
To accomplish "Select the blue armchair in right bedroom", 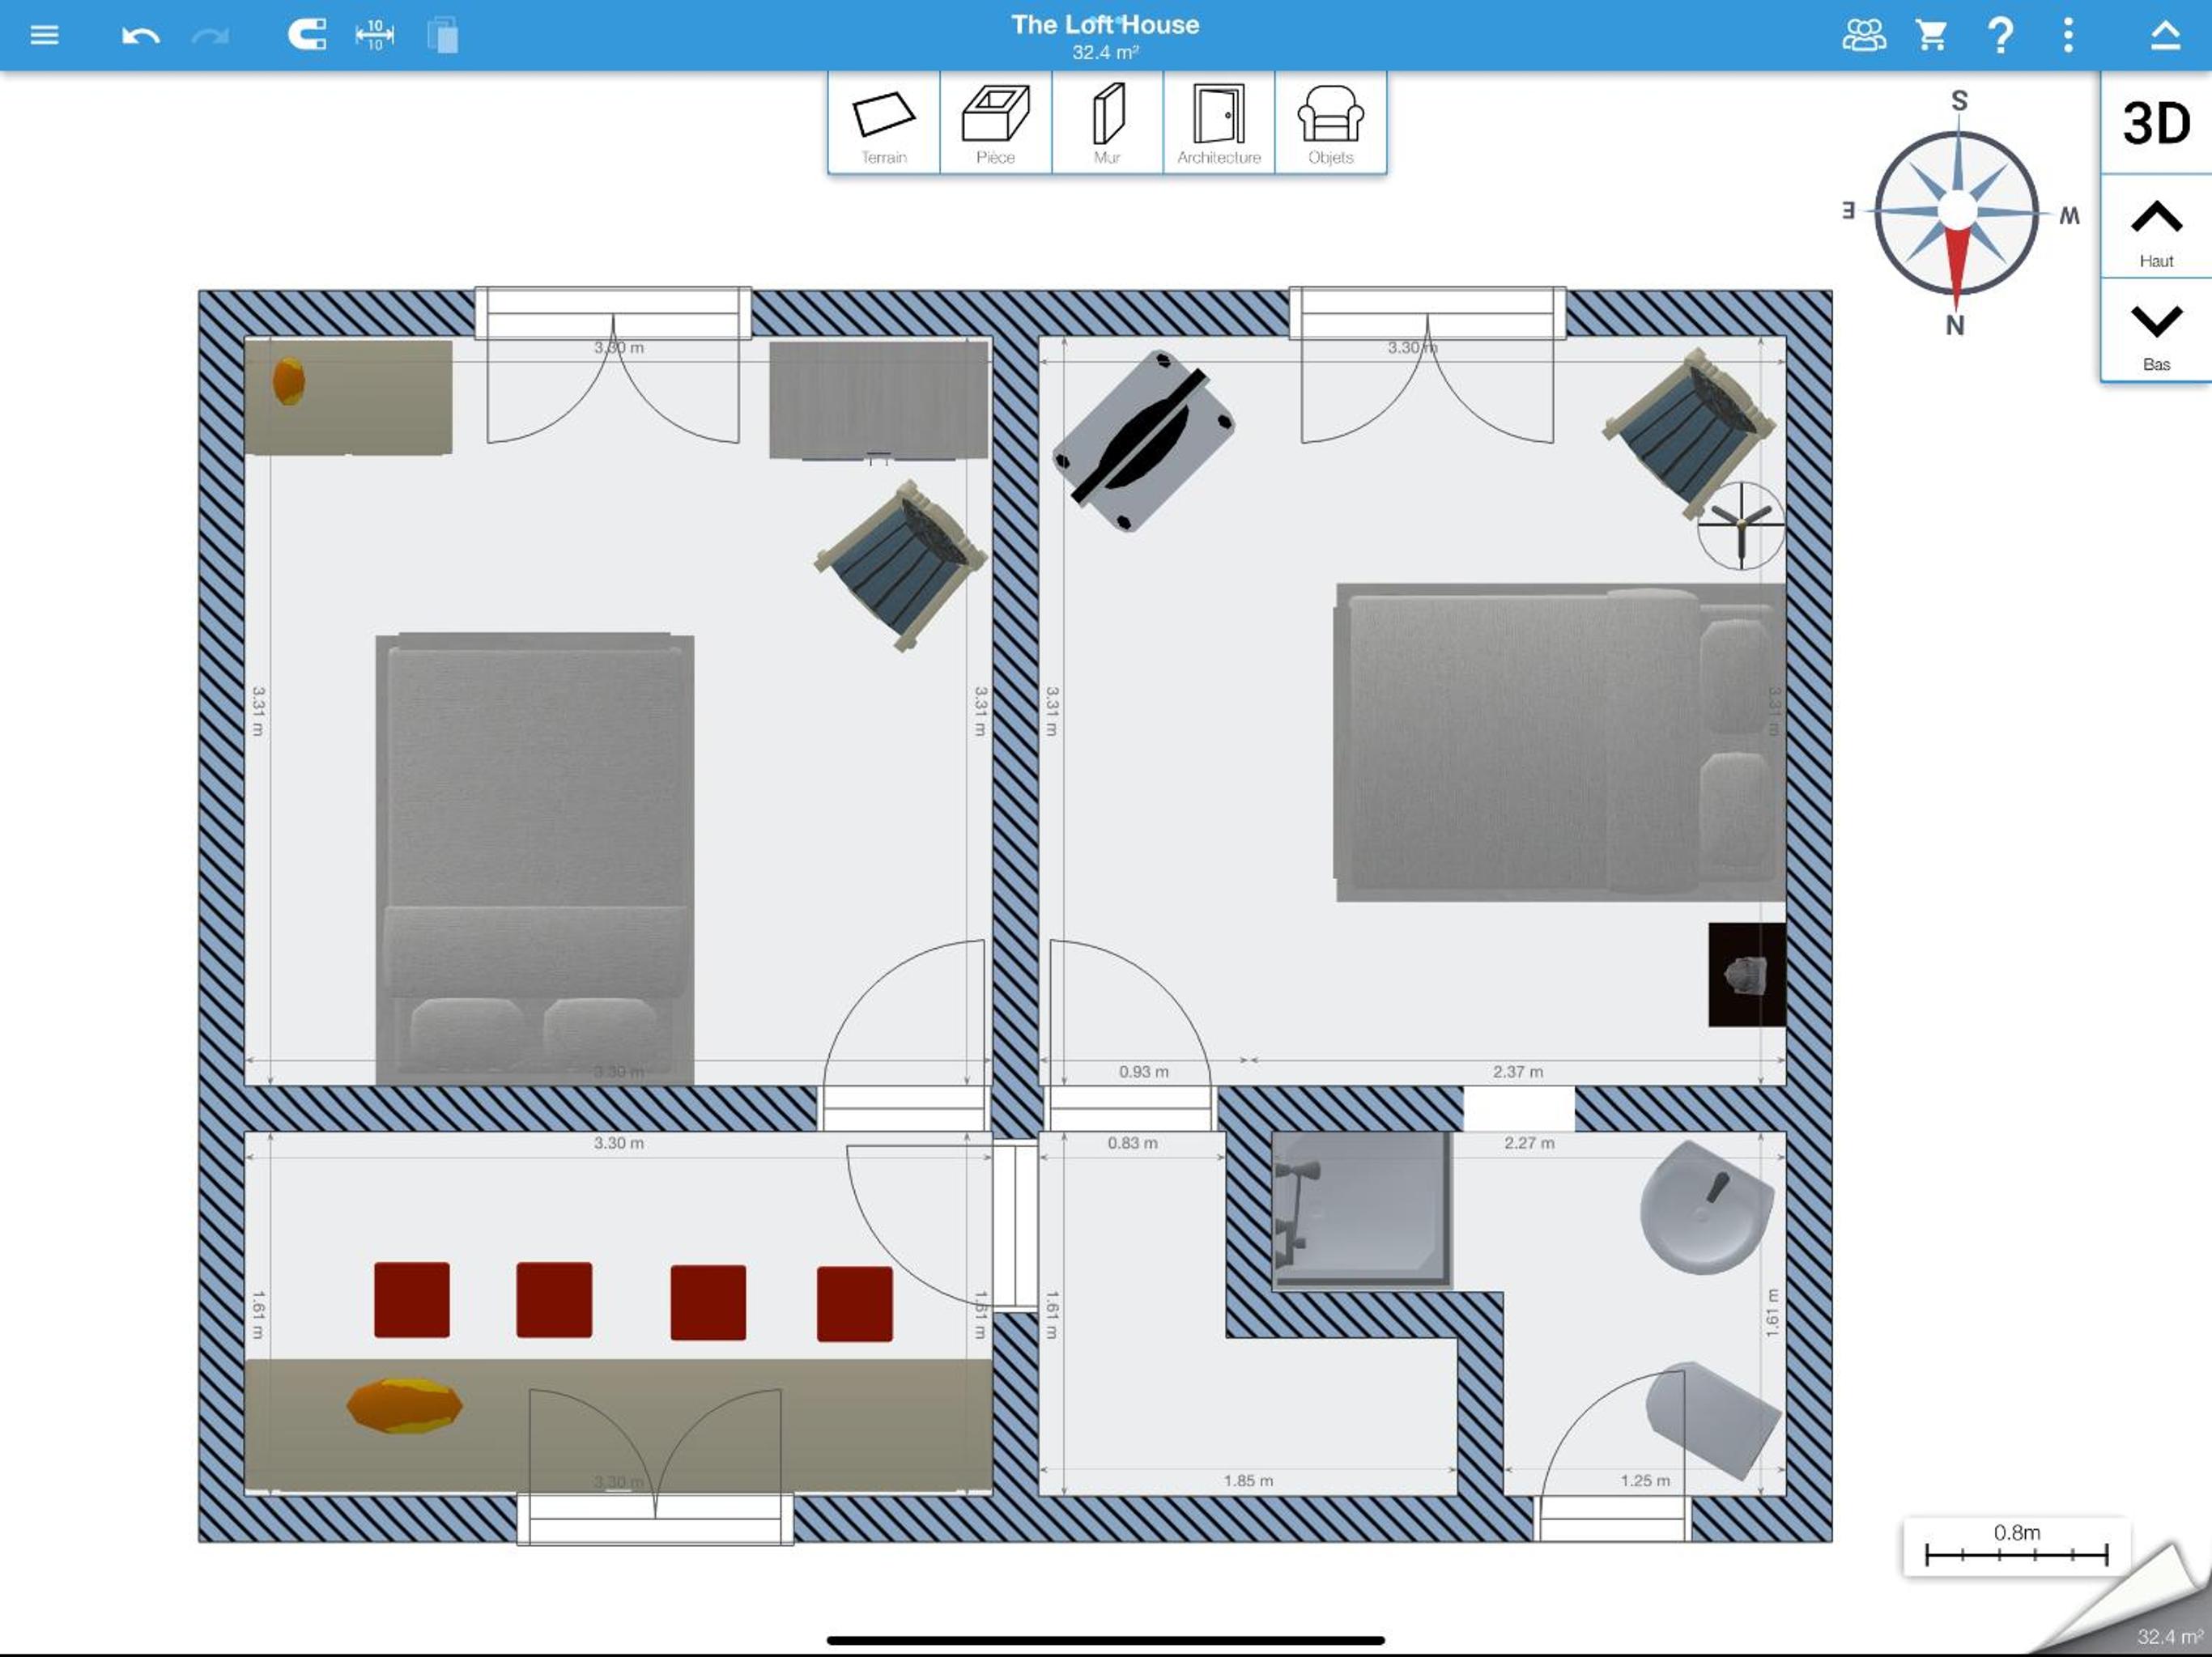I will 1690,433.
